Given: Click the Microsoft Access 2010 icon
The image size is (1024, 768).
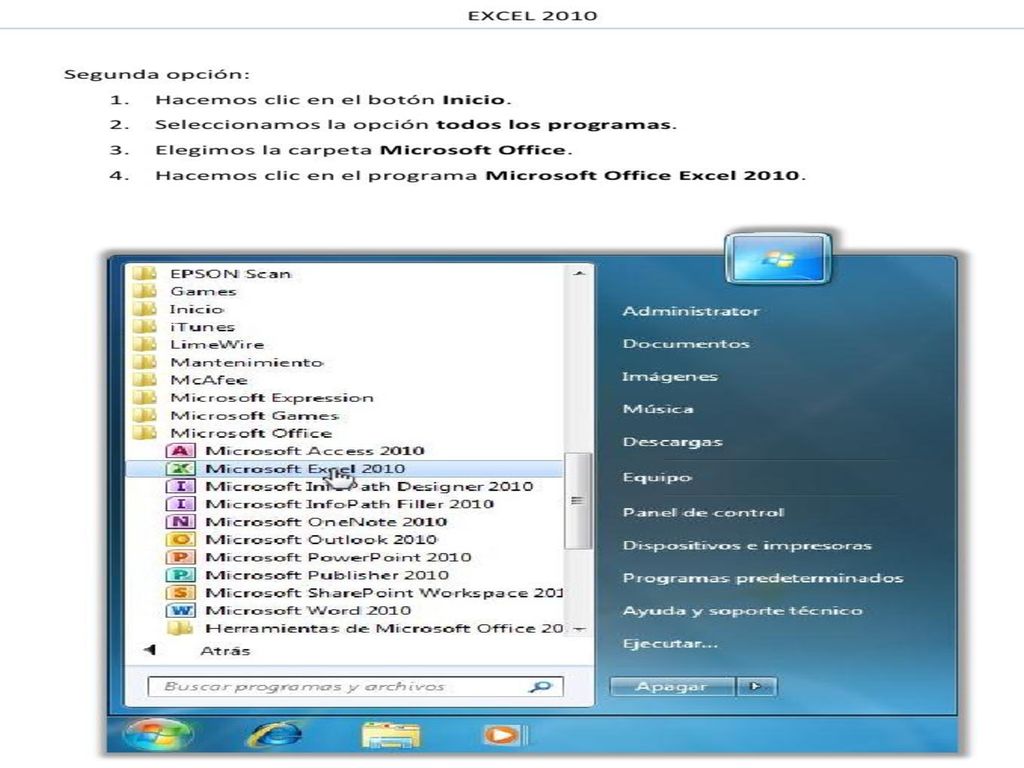Looking at the screenshot, I should [180, 451].
